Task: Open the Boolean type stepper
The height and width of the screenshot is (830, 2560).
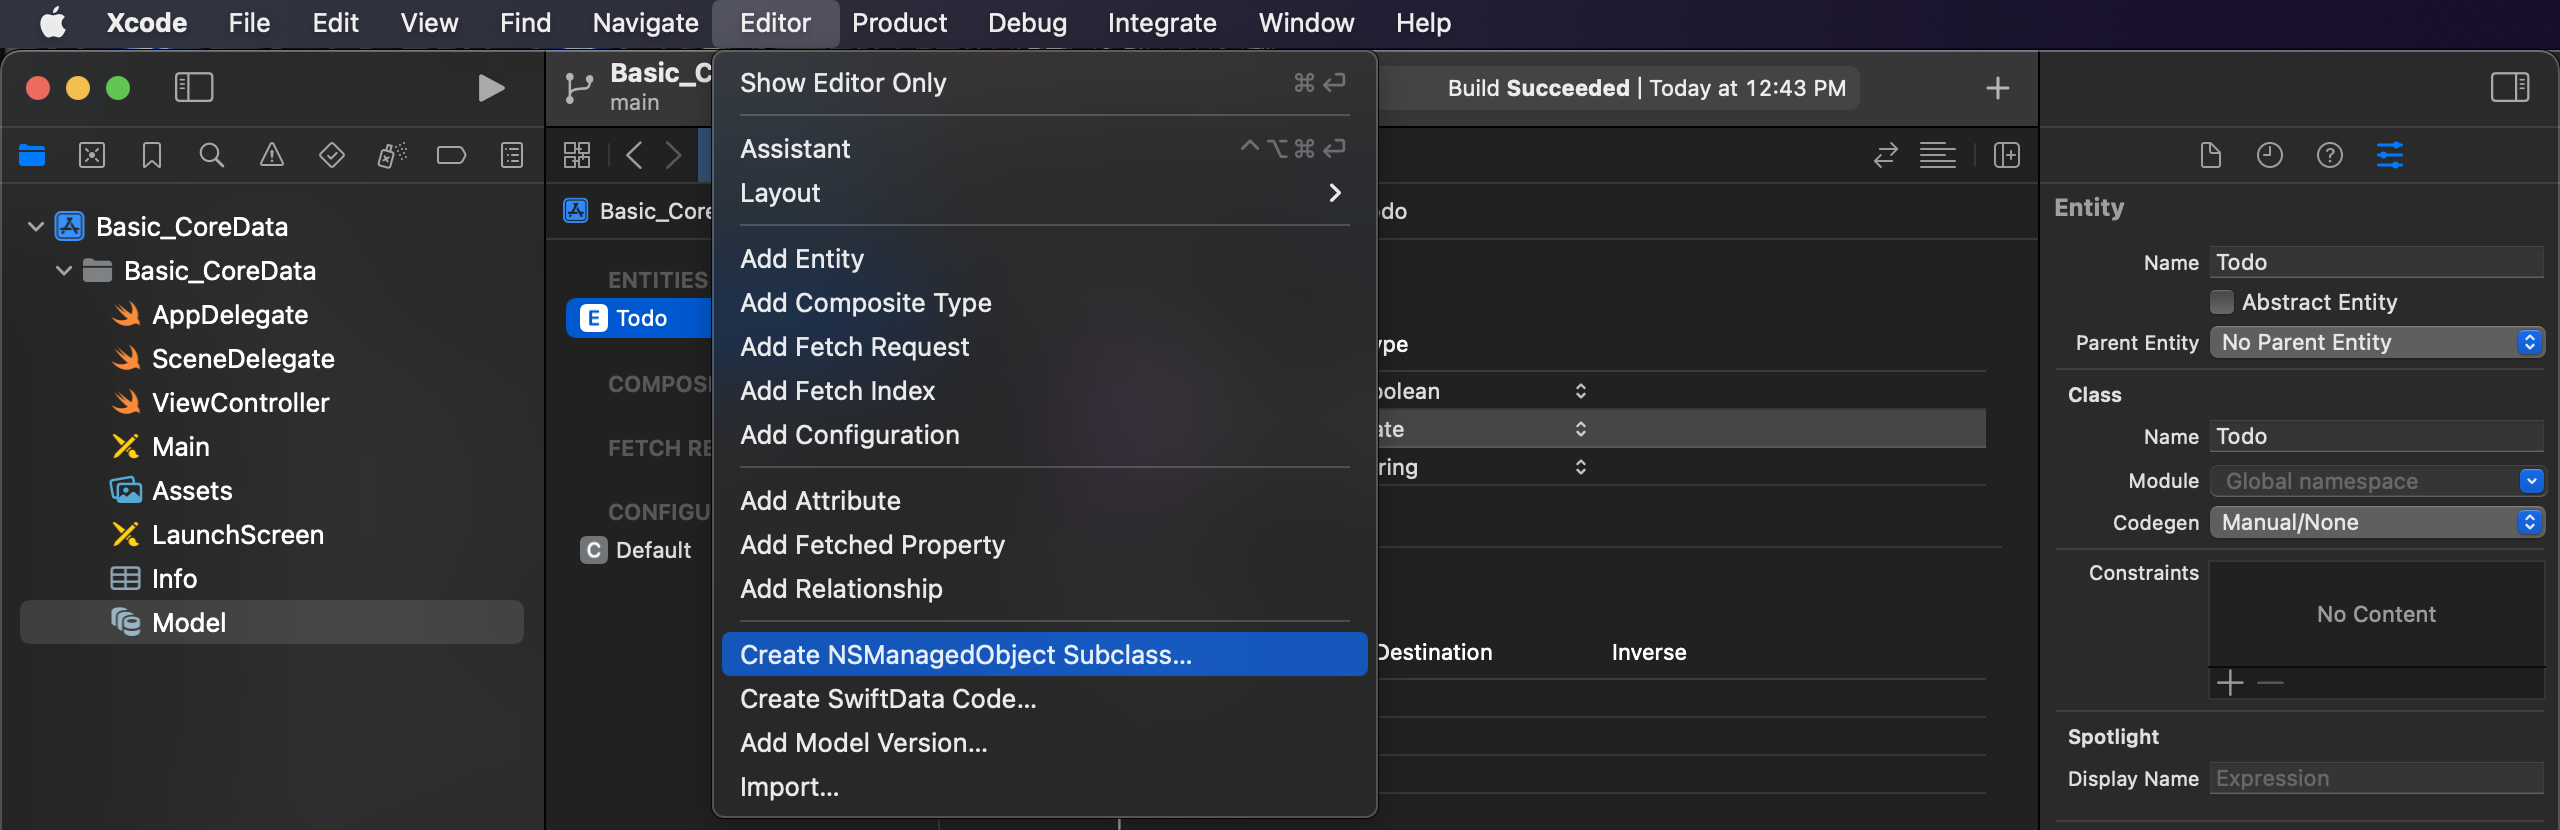Action: click(1580, 391)
